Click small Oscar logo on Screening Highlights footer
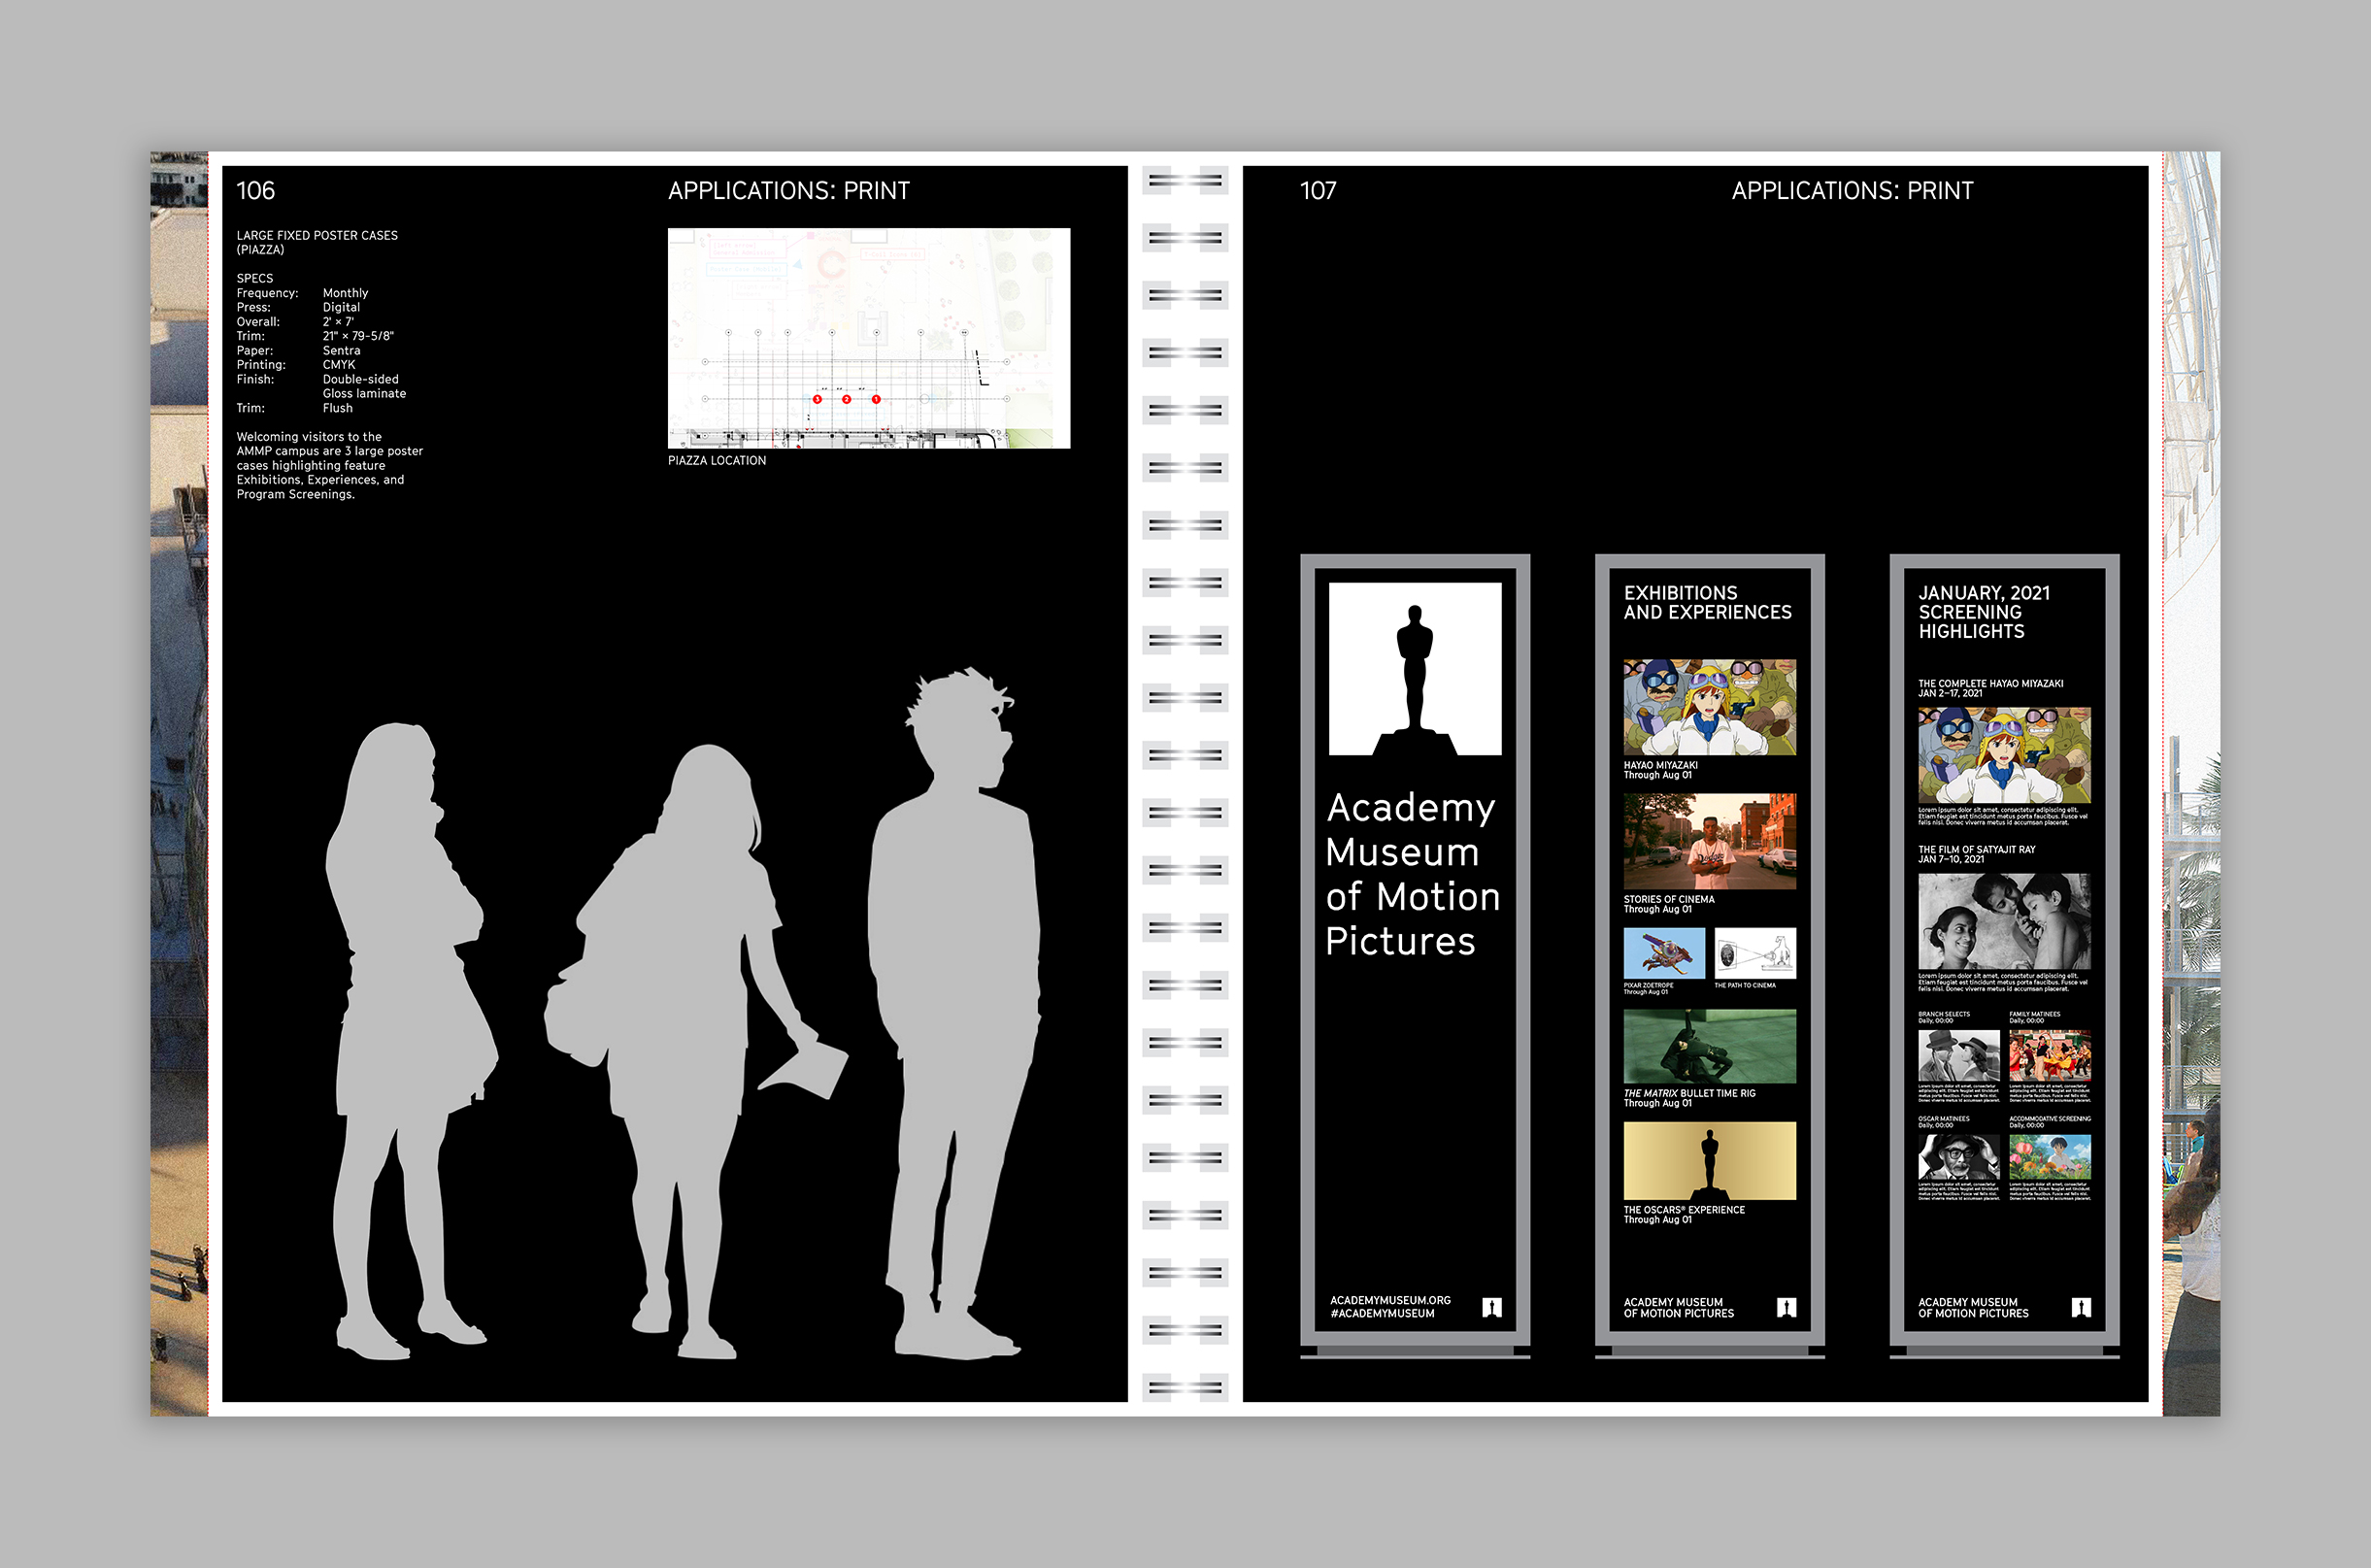 pyautogui.click(x=2080, y=1307)
